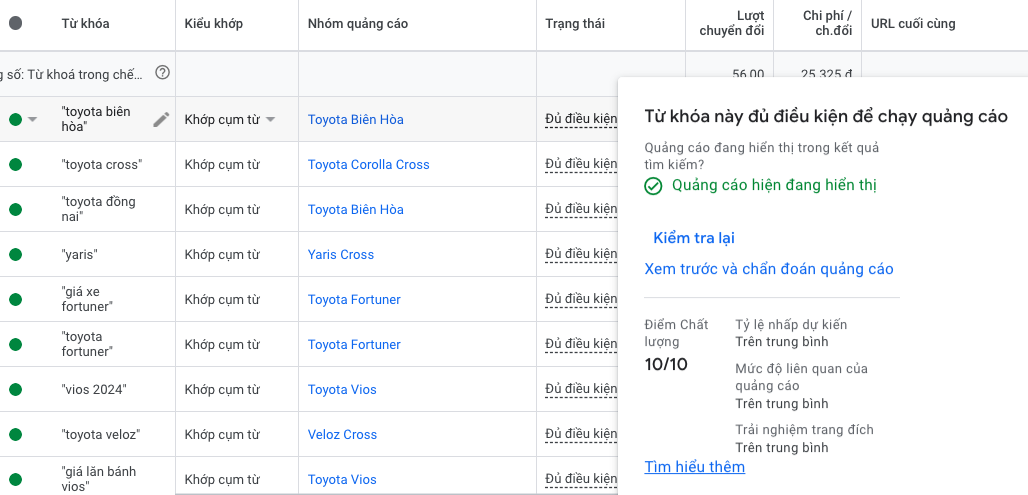Click the green status dot for "toyota cross"

(x=15, y=165)
